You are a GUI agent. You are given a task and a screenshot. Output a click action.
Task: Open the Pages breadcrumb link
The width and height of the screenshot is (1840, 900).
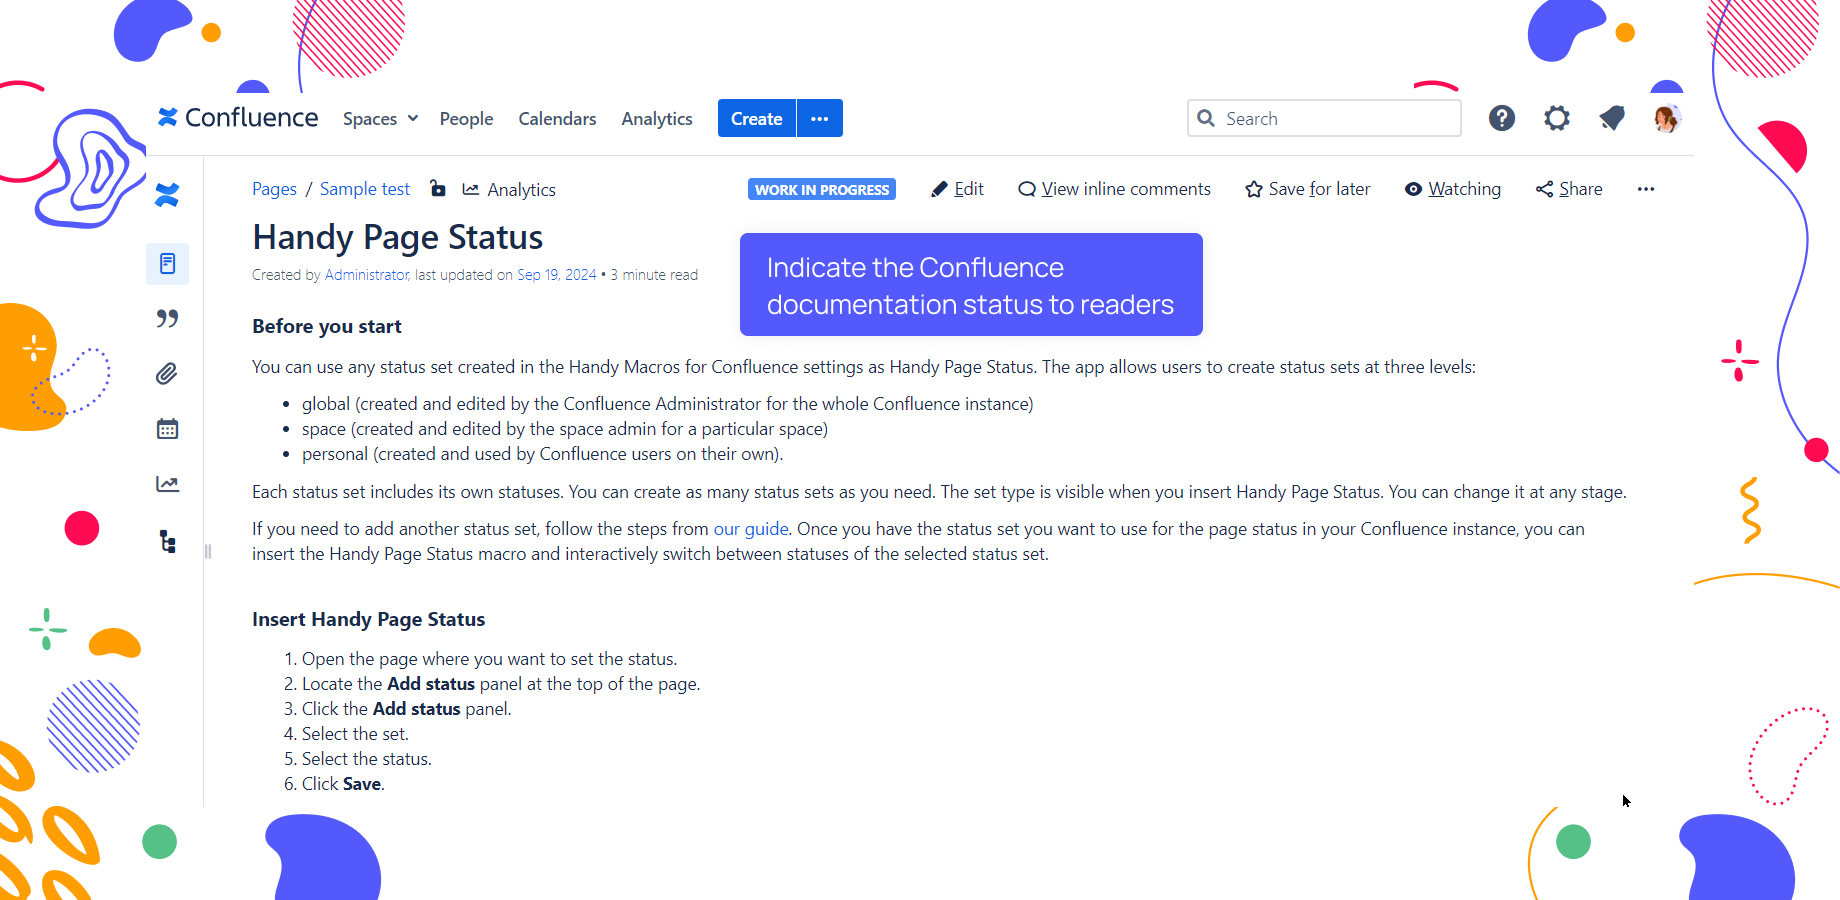point(274,189)
